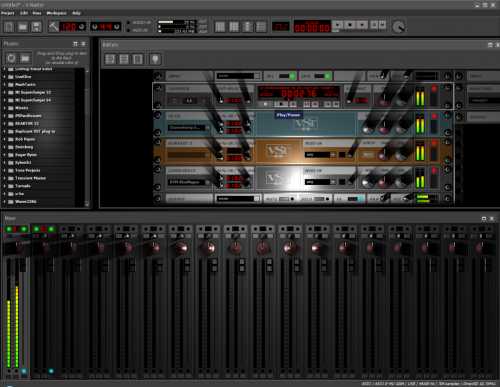Open the black dropdown in the orange VSTi module
500x387 pixels.
click(320, 155)
